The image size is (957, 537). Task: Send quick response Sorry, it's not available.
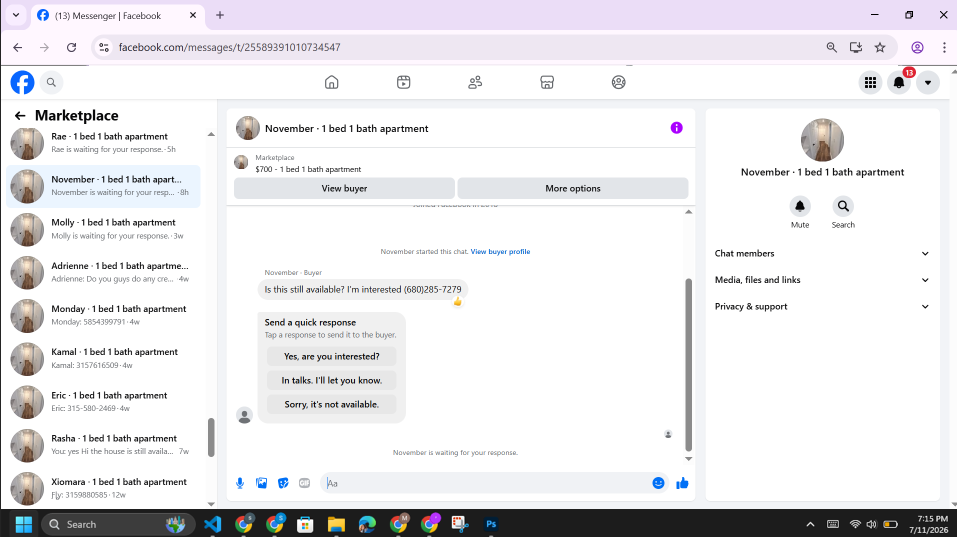pyautogui.click(x=331, y=404)
